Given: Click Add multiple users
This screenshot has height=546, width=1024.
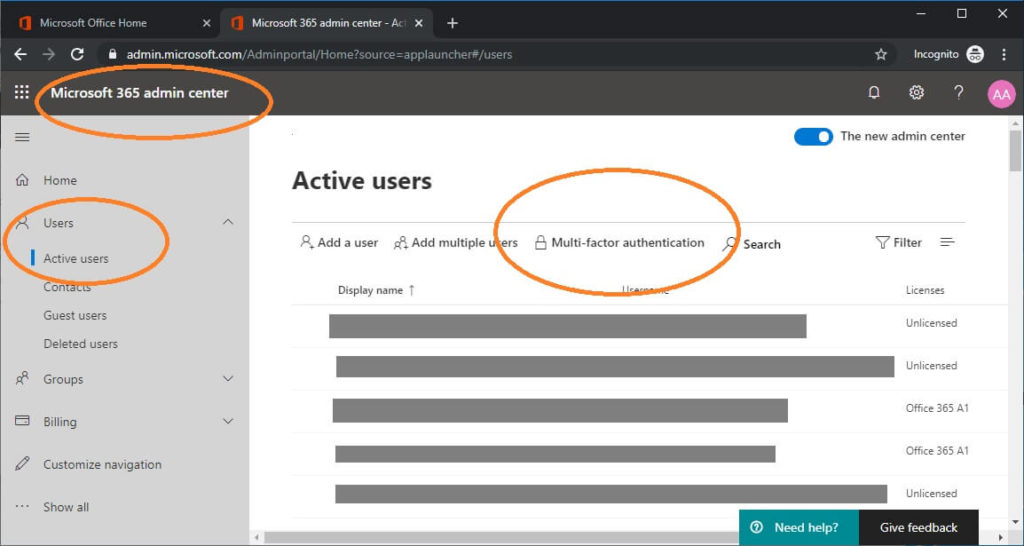Looking at the screenshot, I should pyautogui.click(x=456, y=242).
